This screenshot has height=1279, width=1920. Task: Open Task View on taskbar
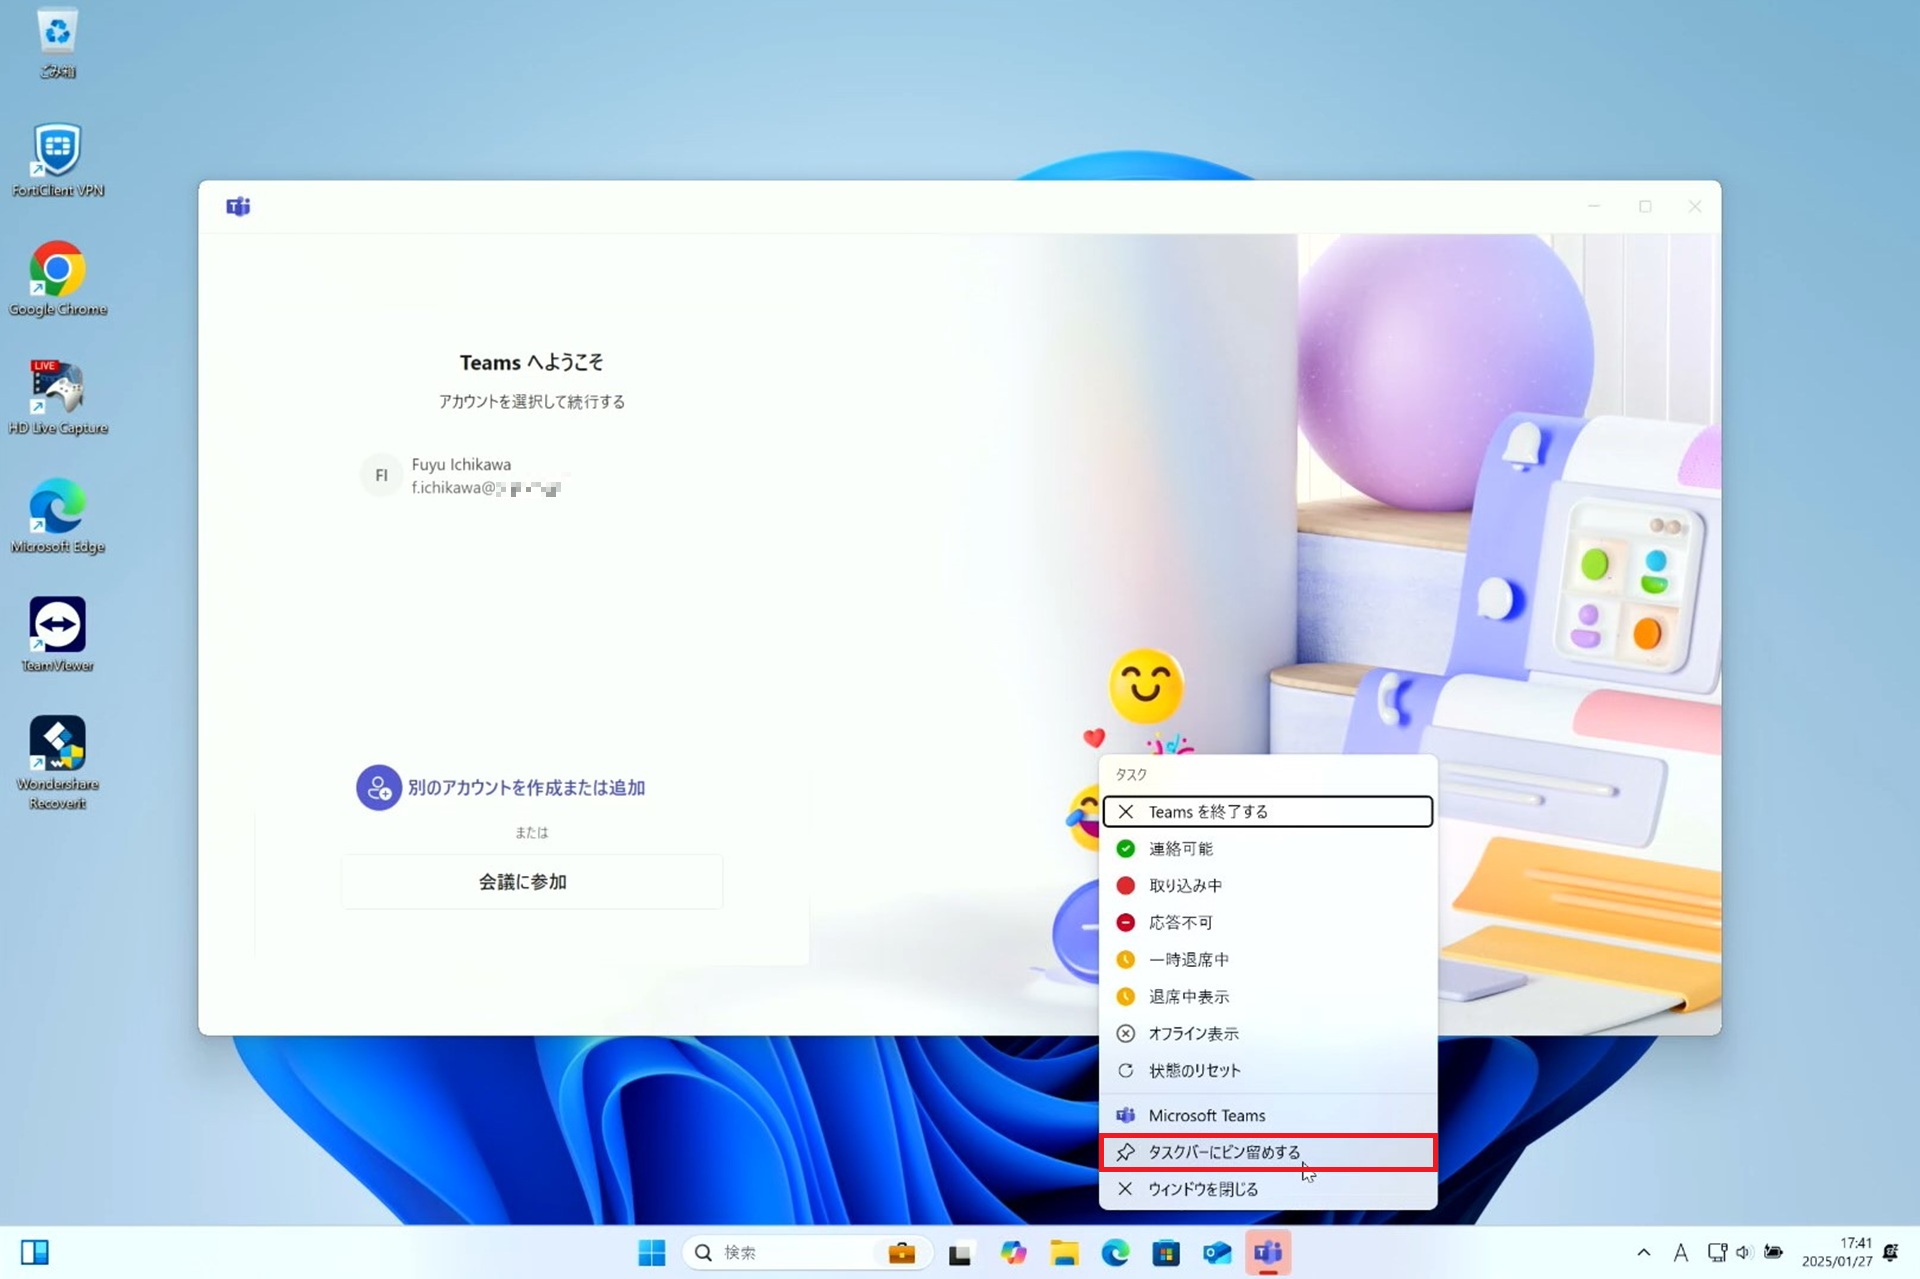coord(960,1252)
